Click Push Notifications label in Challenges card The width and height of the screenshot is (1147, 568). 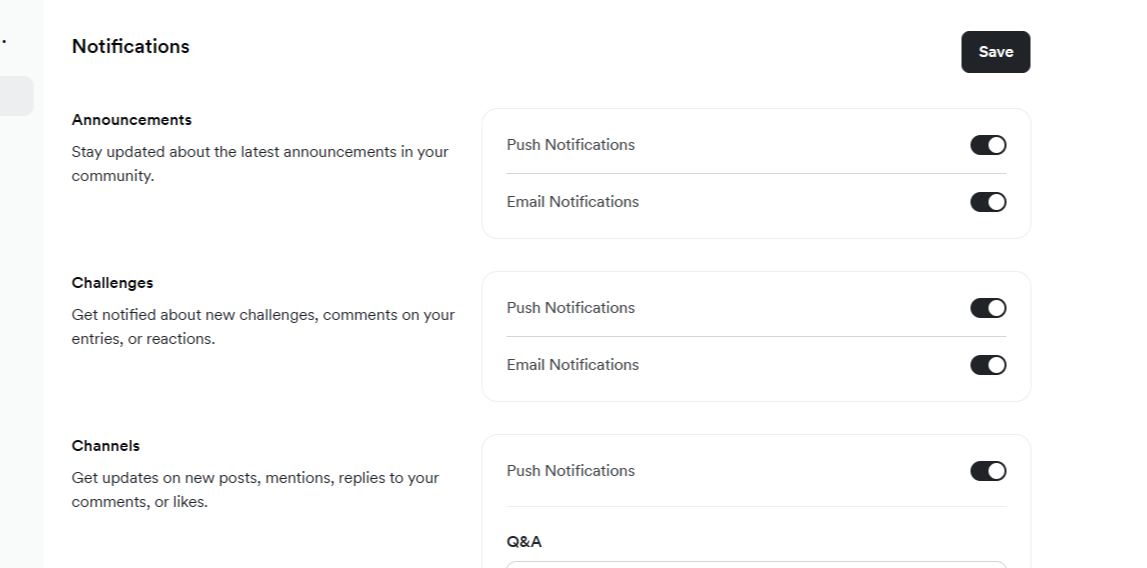pos(571,308)
